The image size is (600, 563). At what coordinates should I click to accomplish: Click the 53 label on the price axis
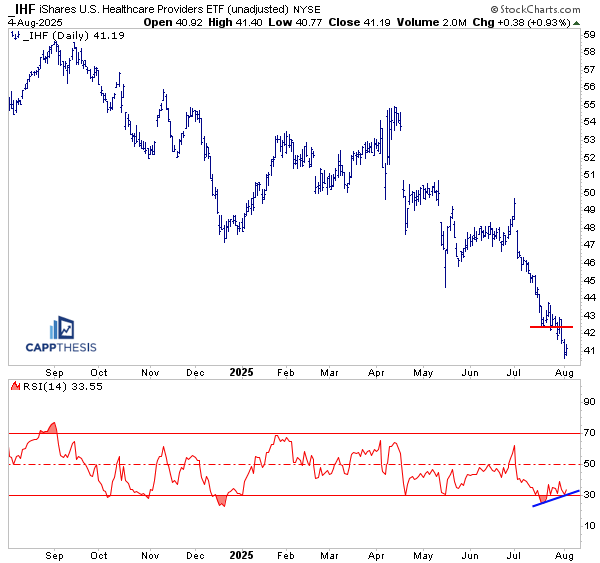click(589, 140)
